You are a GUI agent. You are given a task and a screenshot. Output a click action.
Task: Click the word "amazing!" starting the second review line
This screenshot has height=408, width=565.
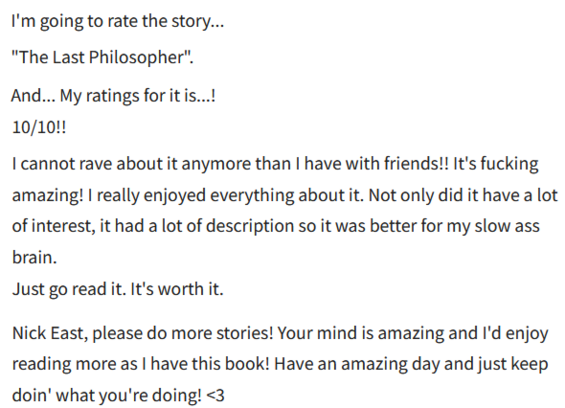coord(48,195)
